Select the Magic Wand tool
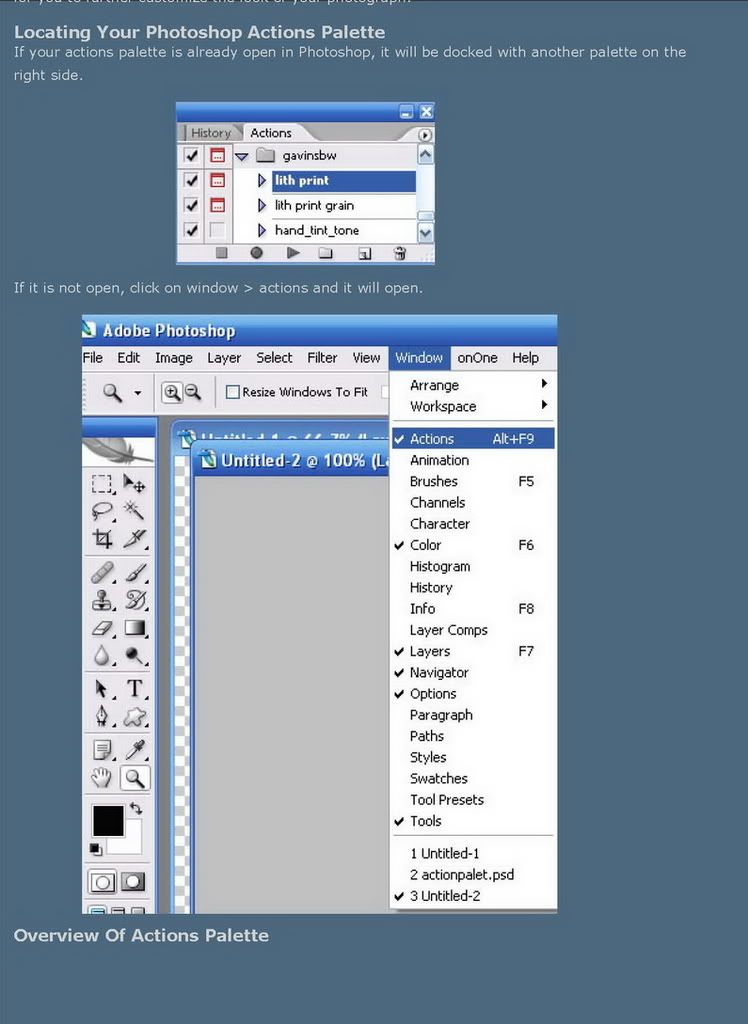Image resolution: width=748 pixels, height=1024 pixels. pos(134,511)
